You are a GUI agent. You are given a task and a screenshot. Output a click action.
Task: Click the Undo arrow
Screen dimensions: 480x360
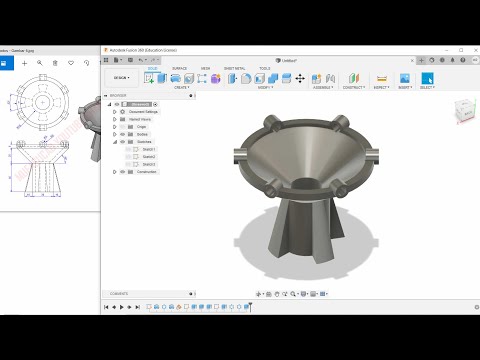coord(141,60)
